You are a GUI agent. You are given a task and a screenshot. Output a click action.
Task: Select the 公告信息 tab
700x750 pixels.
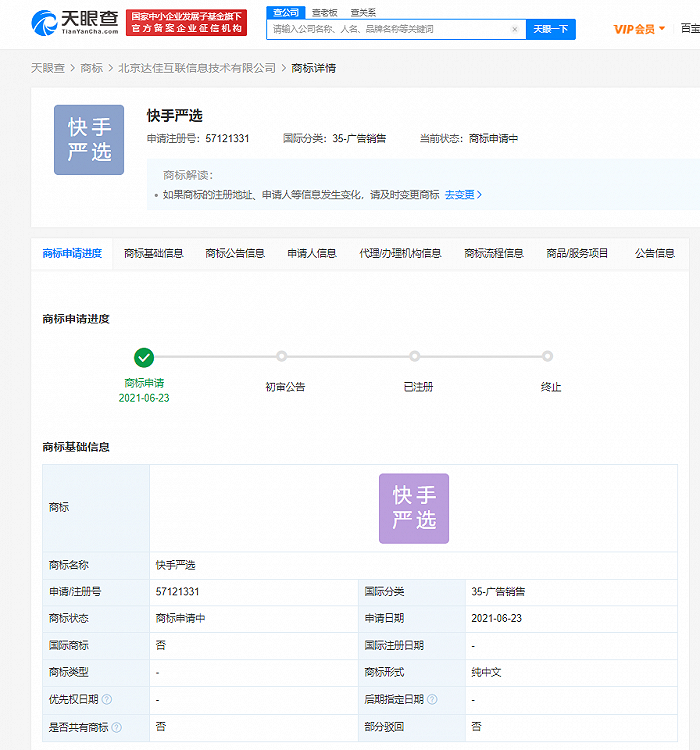coord(655,254)
